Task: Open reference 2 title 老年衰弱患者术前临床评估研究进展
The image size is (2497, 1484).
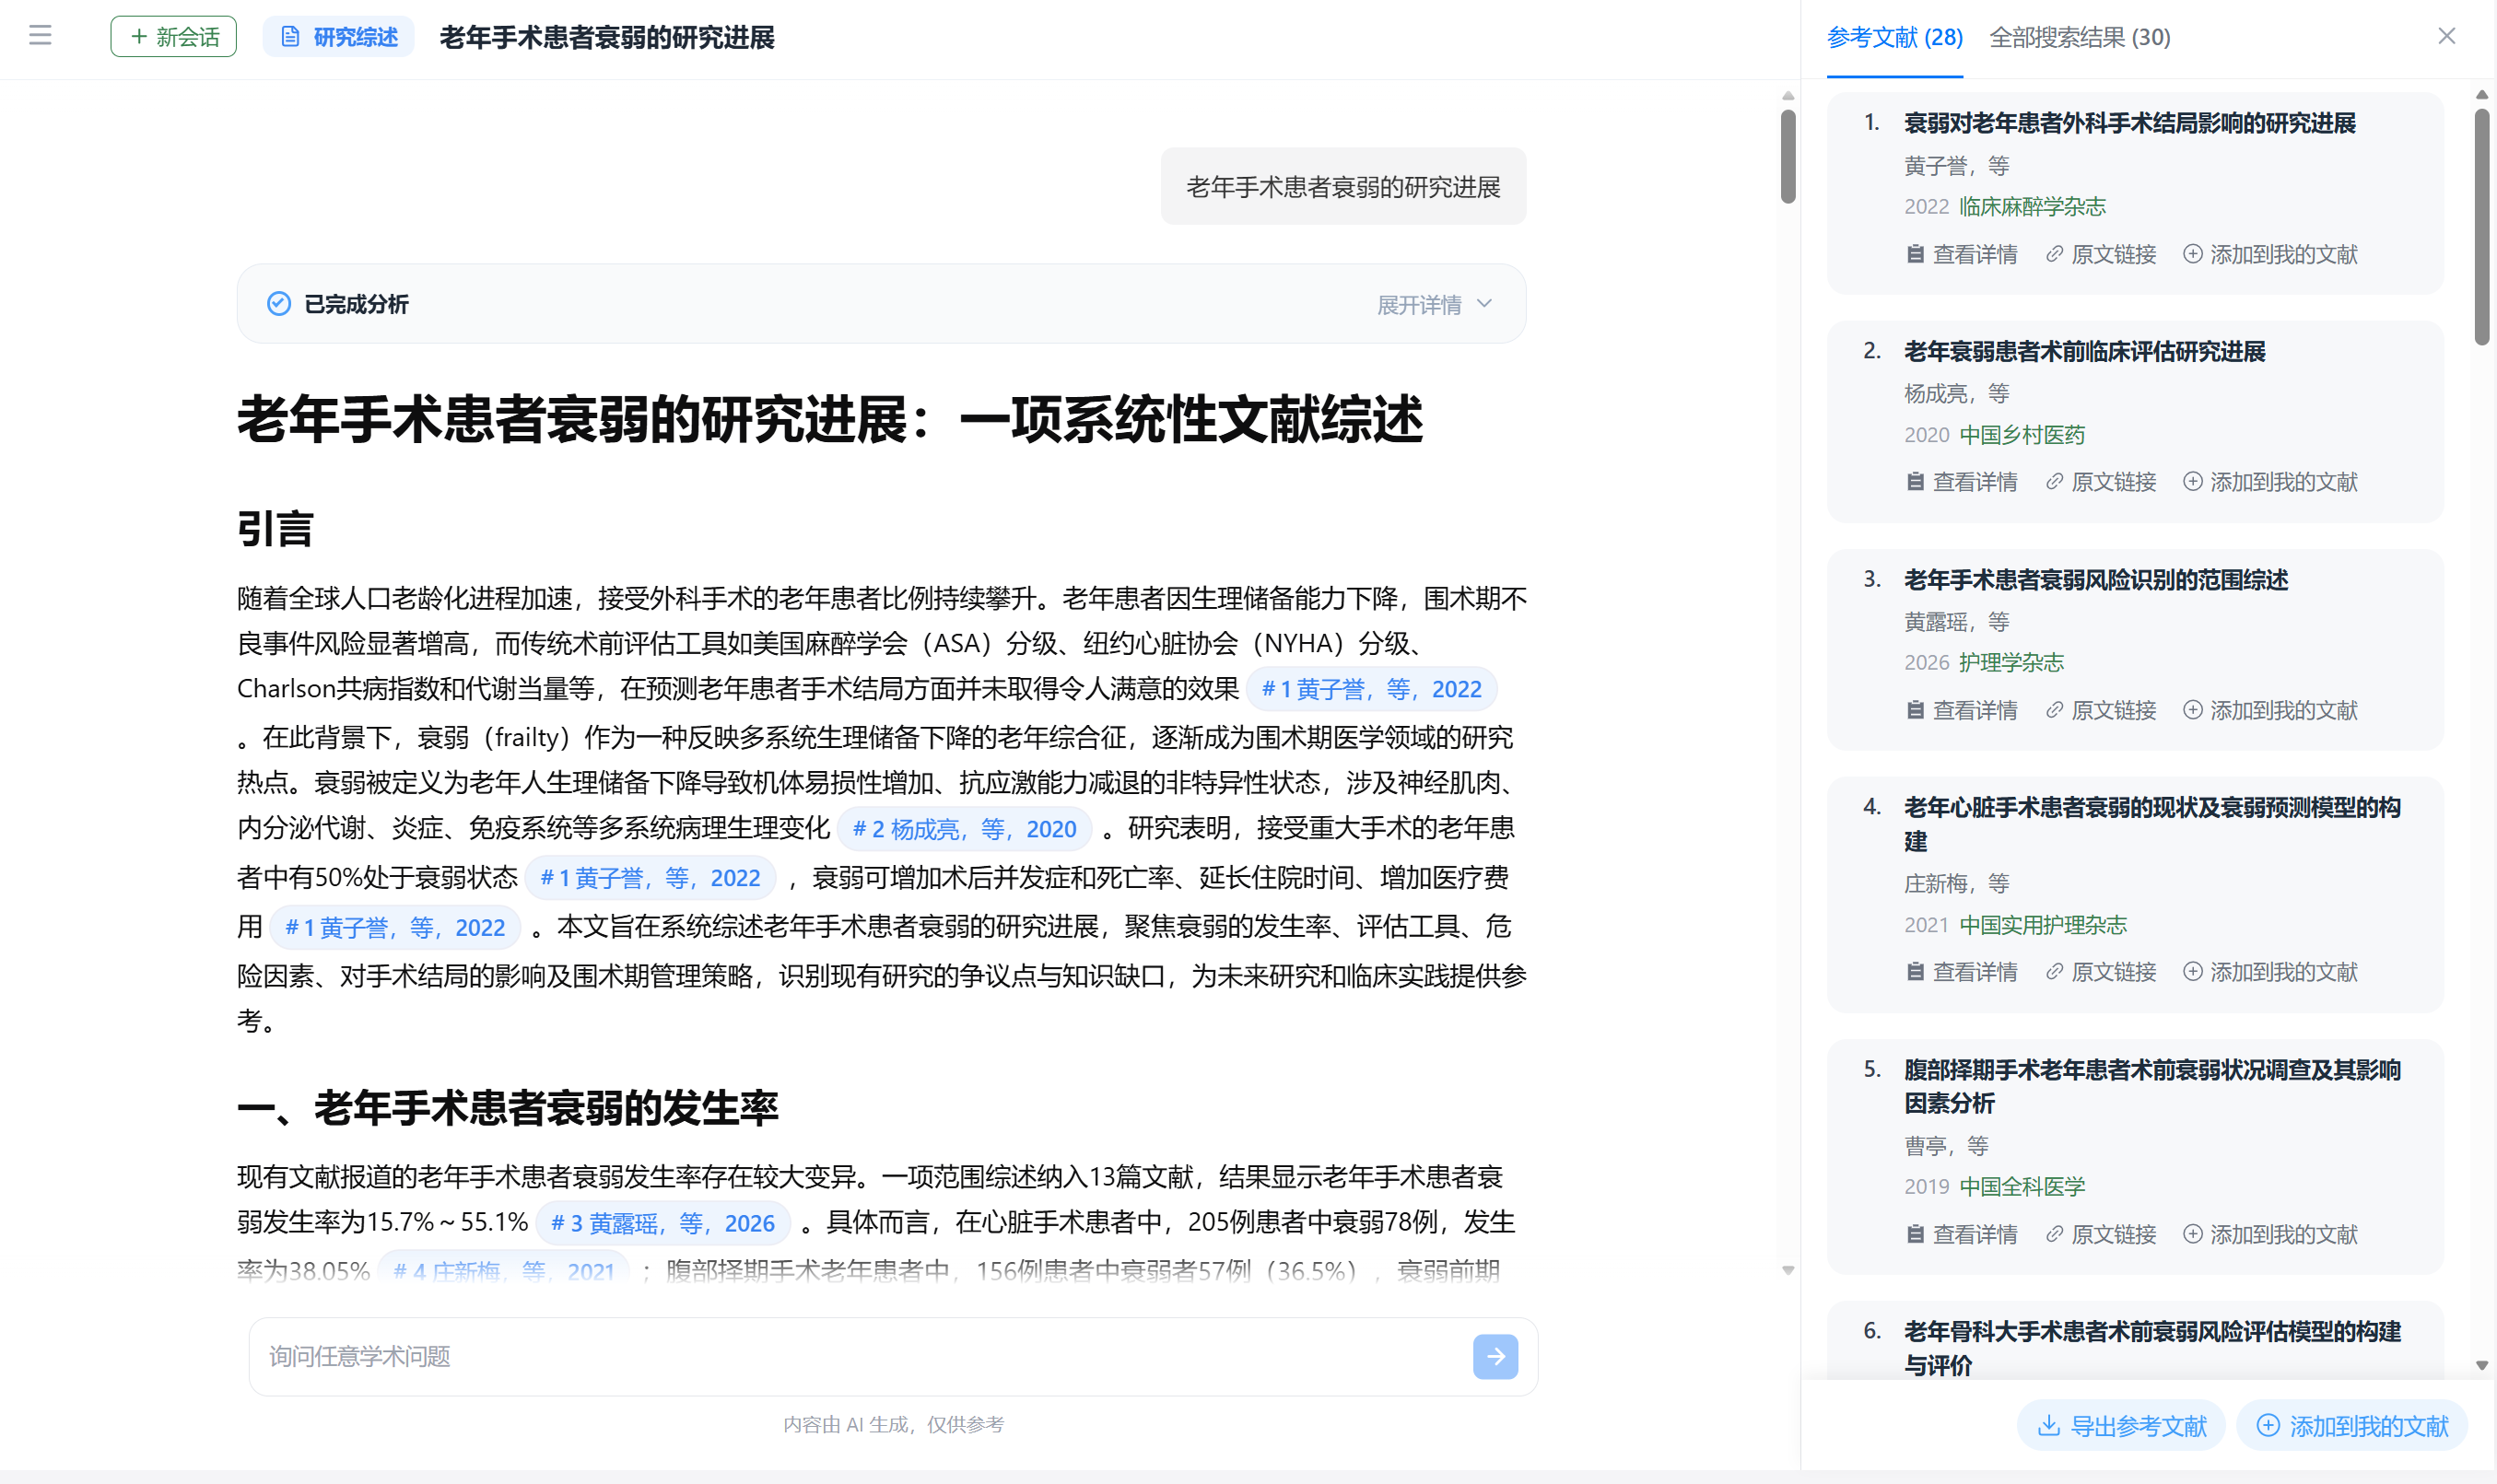Action: click(2084, 351)
